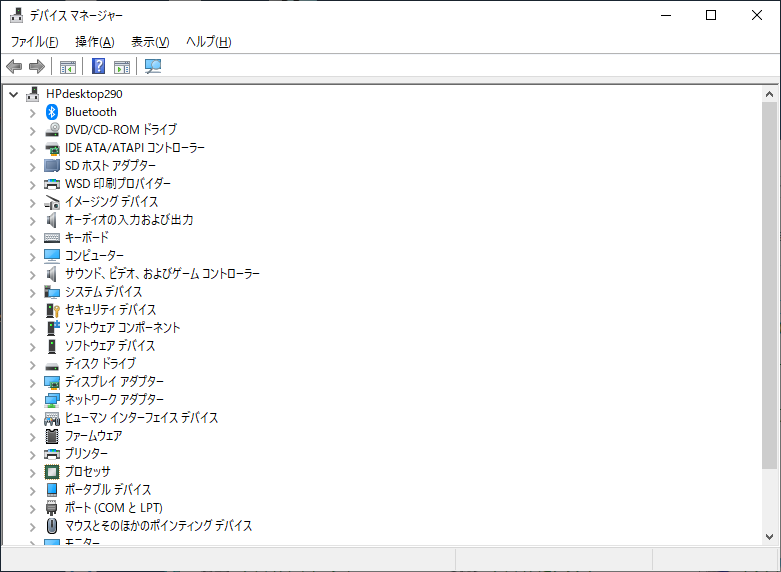Select the プロセッサ label

point(88,472)
